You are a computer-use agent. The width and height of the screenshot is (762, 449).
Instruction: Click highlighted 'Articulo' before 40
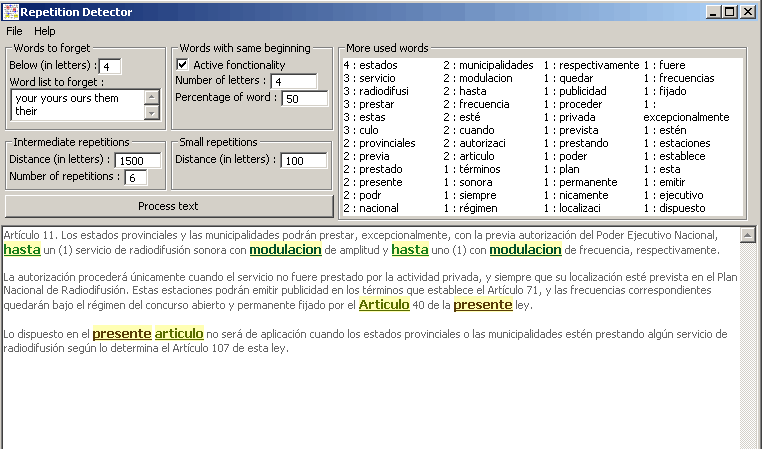pos(384,305)
